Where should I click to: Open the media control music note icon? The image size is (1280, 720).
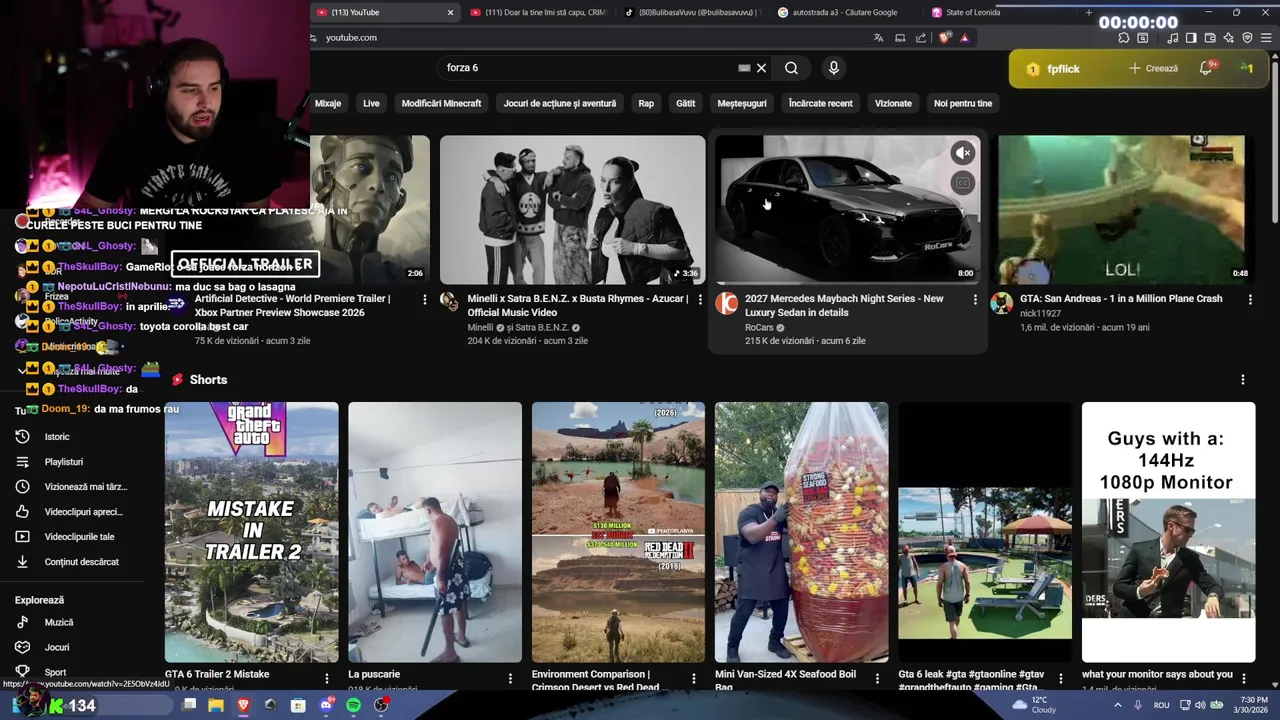tap(1172, 38)
